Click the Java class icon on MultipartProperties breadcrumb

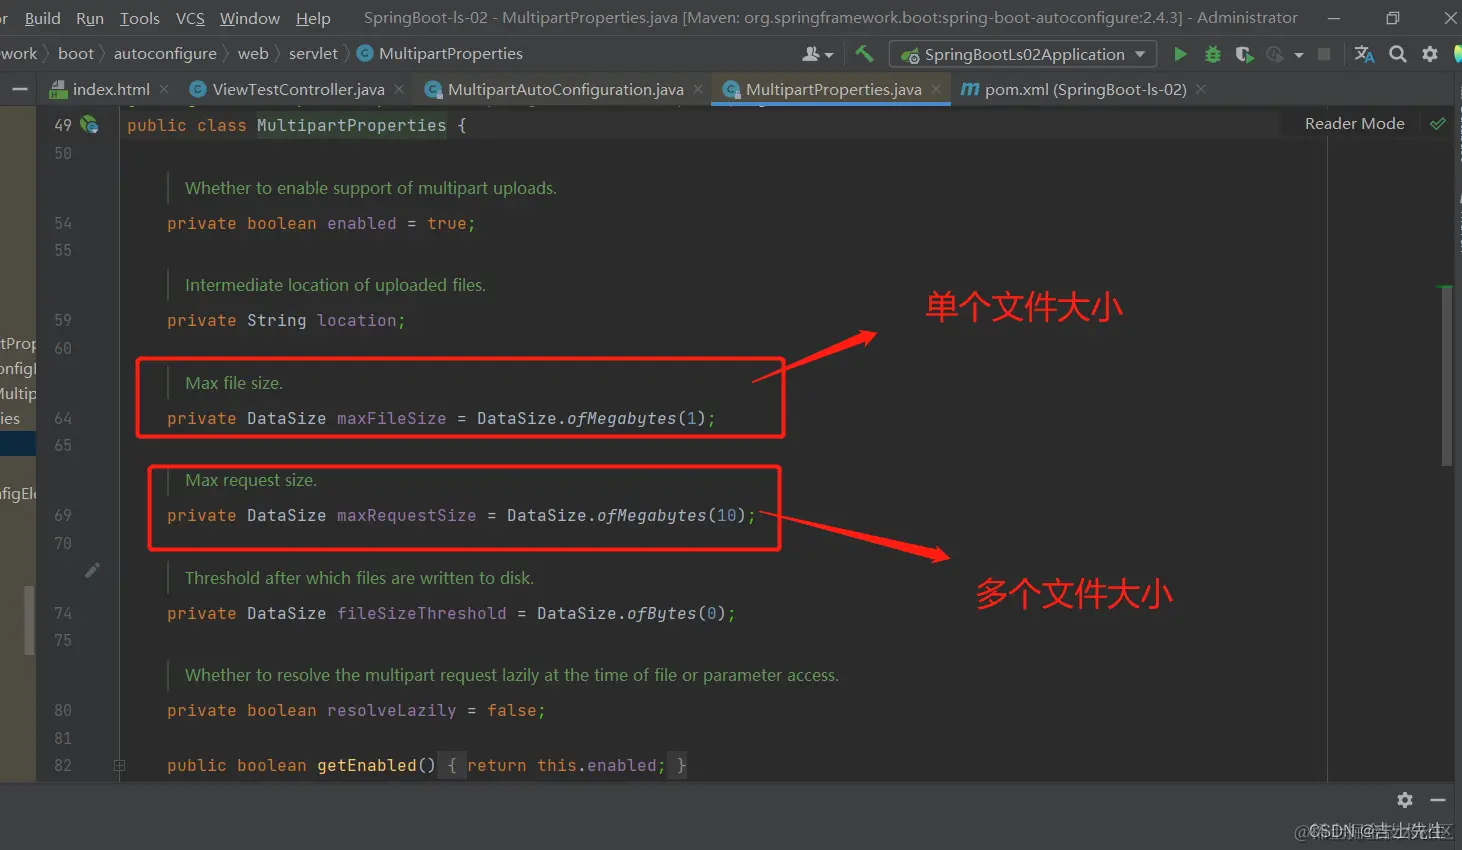click(365, 53)
